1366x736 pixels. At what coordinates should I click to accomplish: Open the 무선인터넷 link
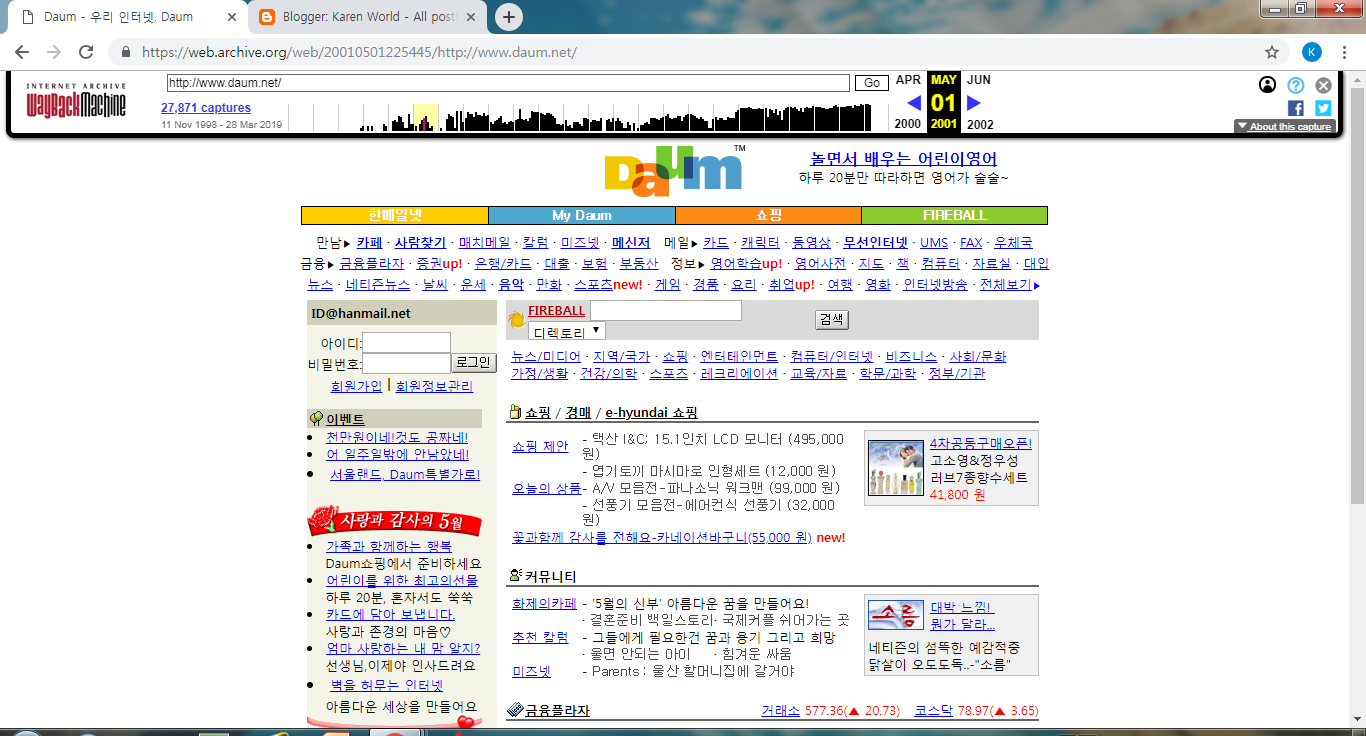[875, 242]
